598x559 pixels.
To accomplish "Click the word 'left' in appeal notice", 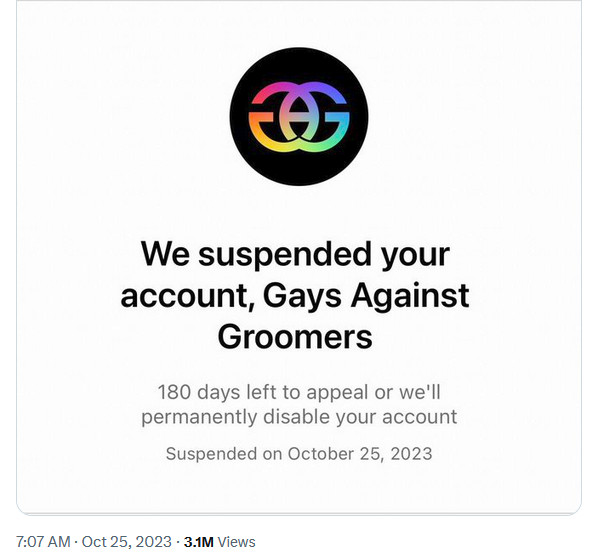I will [x=261, y=392].
